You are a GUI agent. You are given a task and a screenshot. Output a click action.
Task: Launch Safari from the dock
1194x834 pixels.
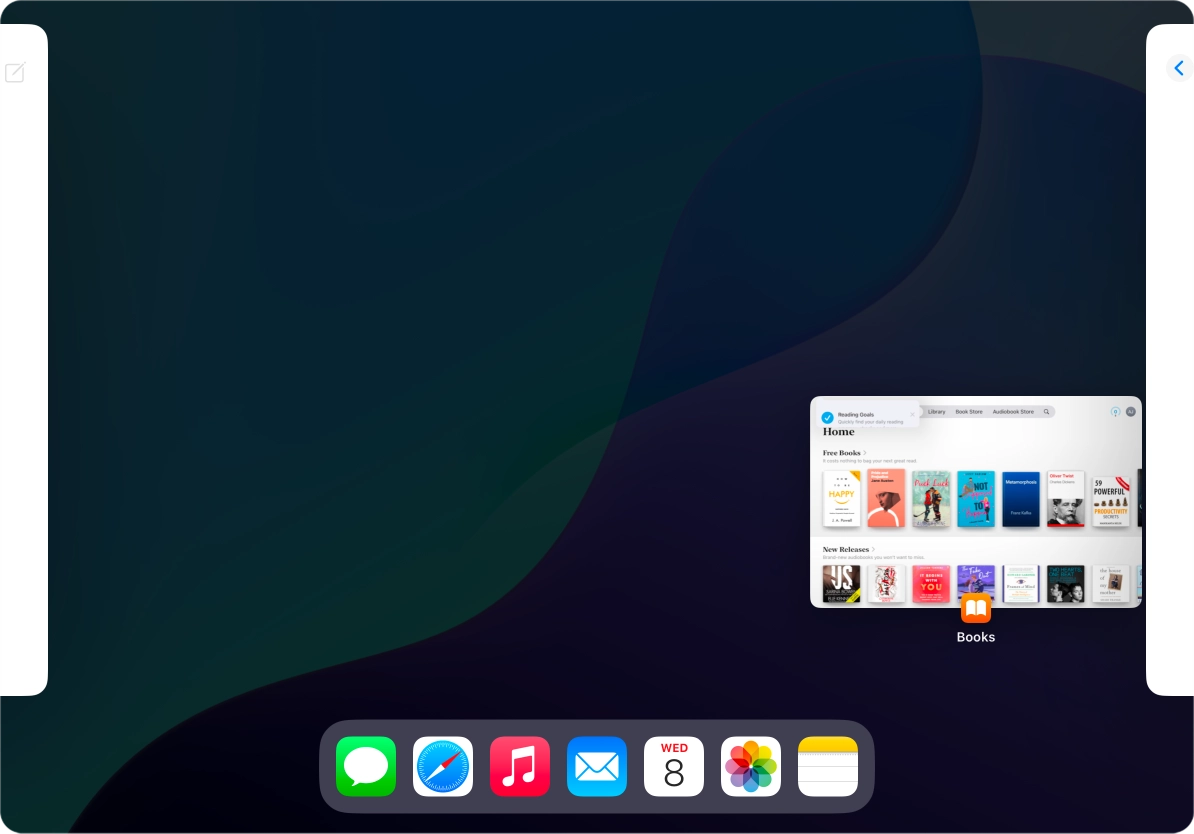pyautogui.click(x=443, y=766)
